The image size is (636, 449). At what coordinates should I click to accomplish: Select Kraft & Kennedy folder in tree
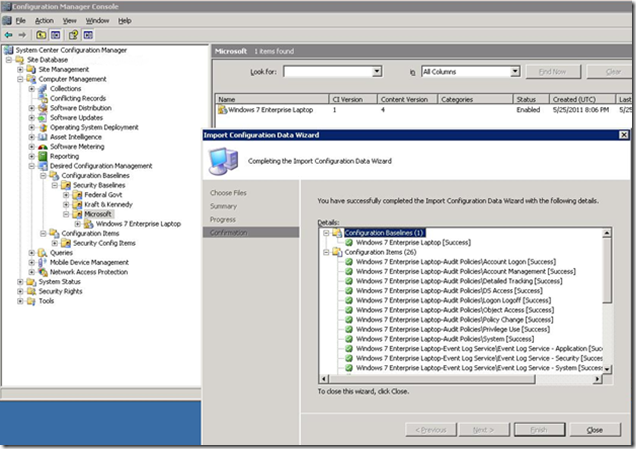[x=108, y=204]
